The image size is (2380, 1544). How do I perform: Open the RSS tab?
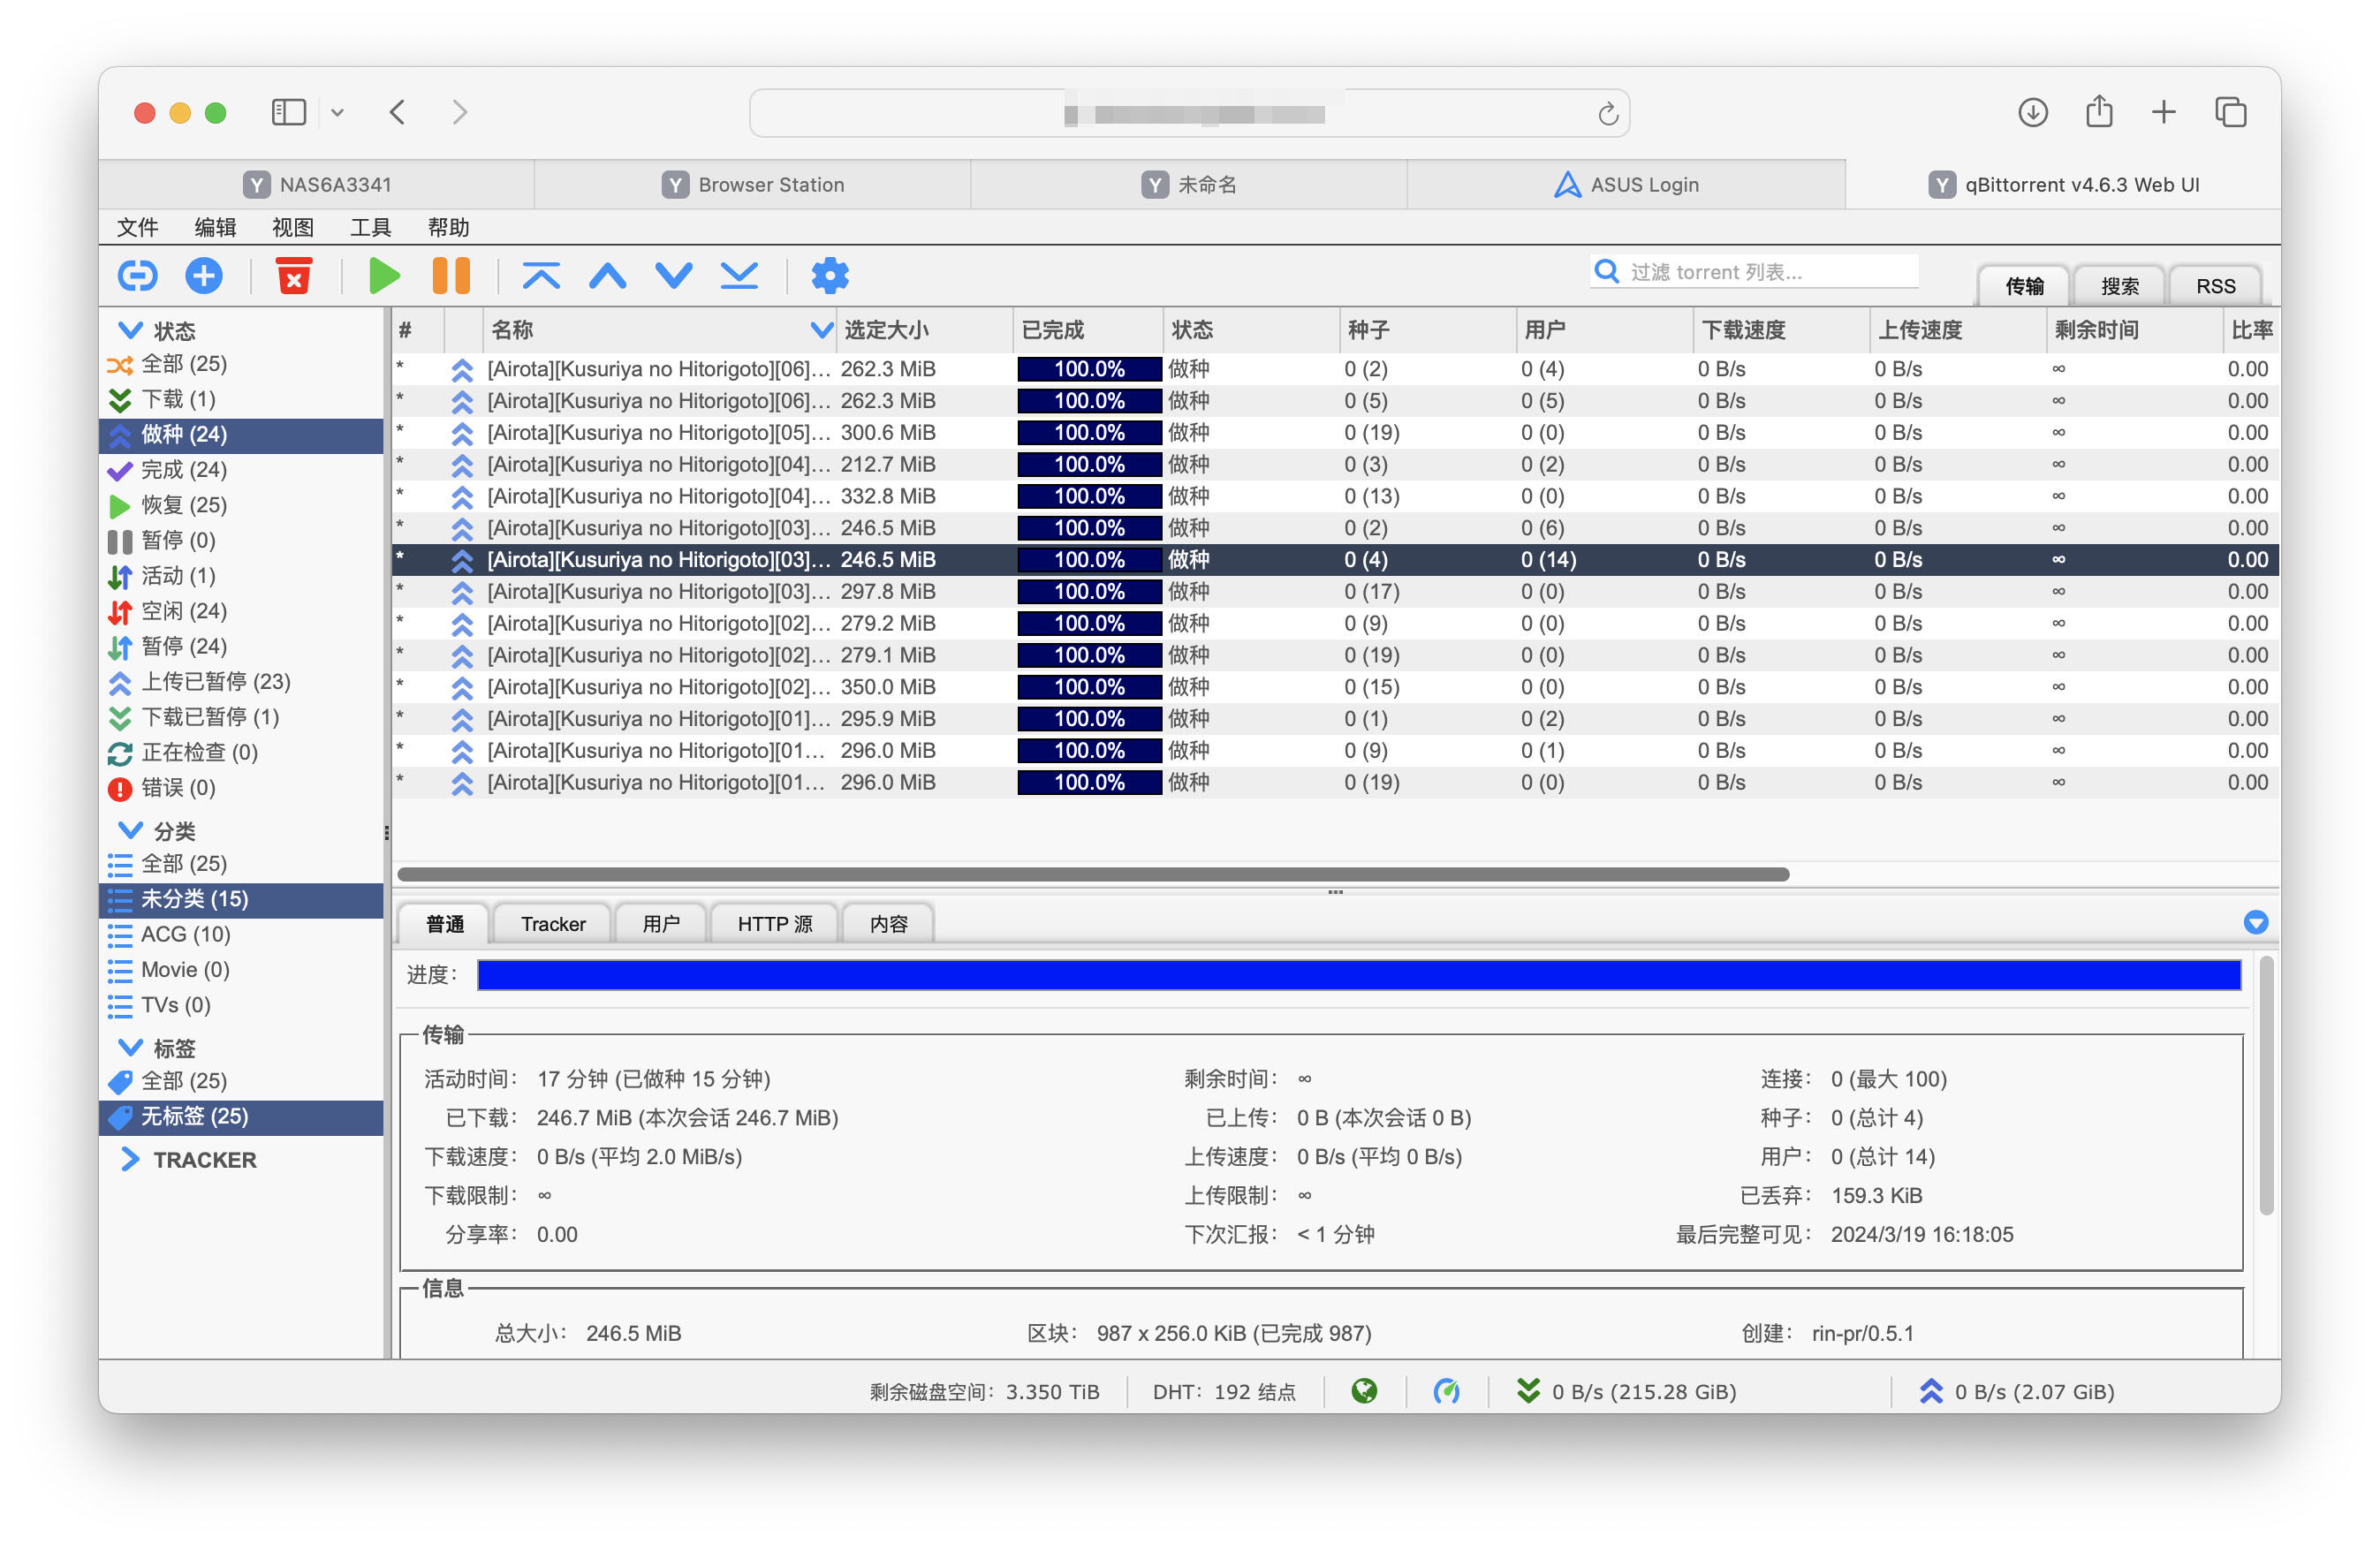point(2215,286)
